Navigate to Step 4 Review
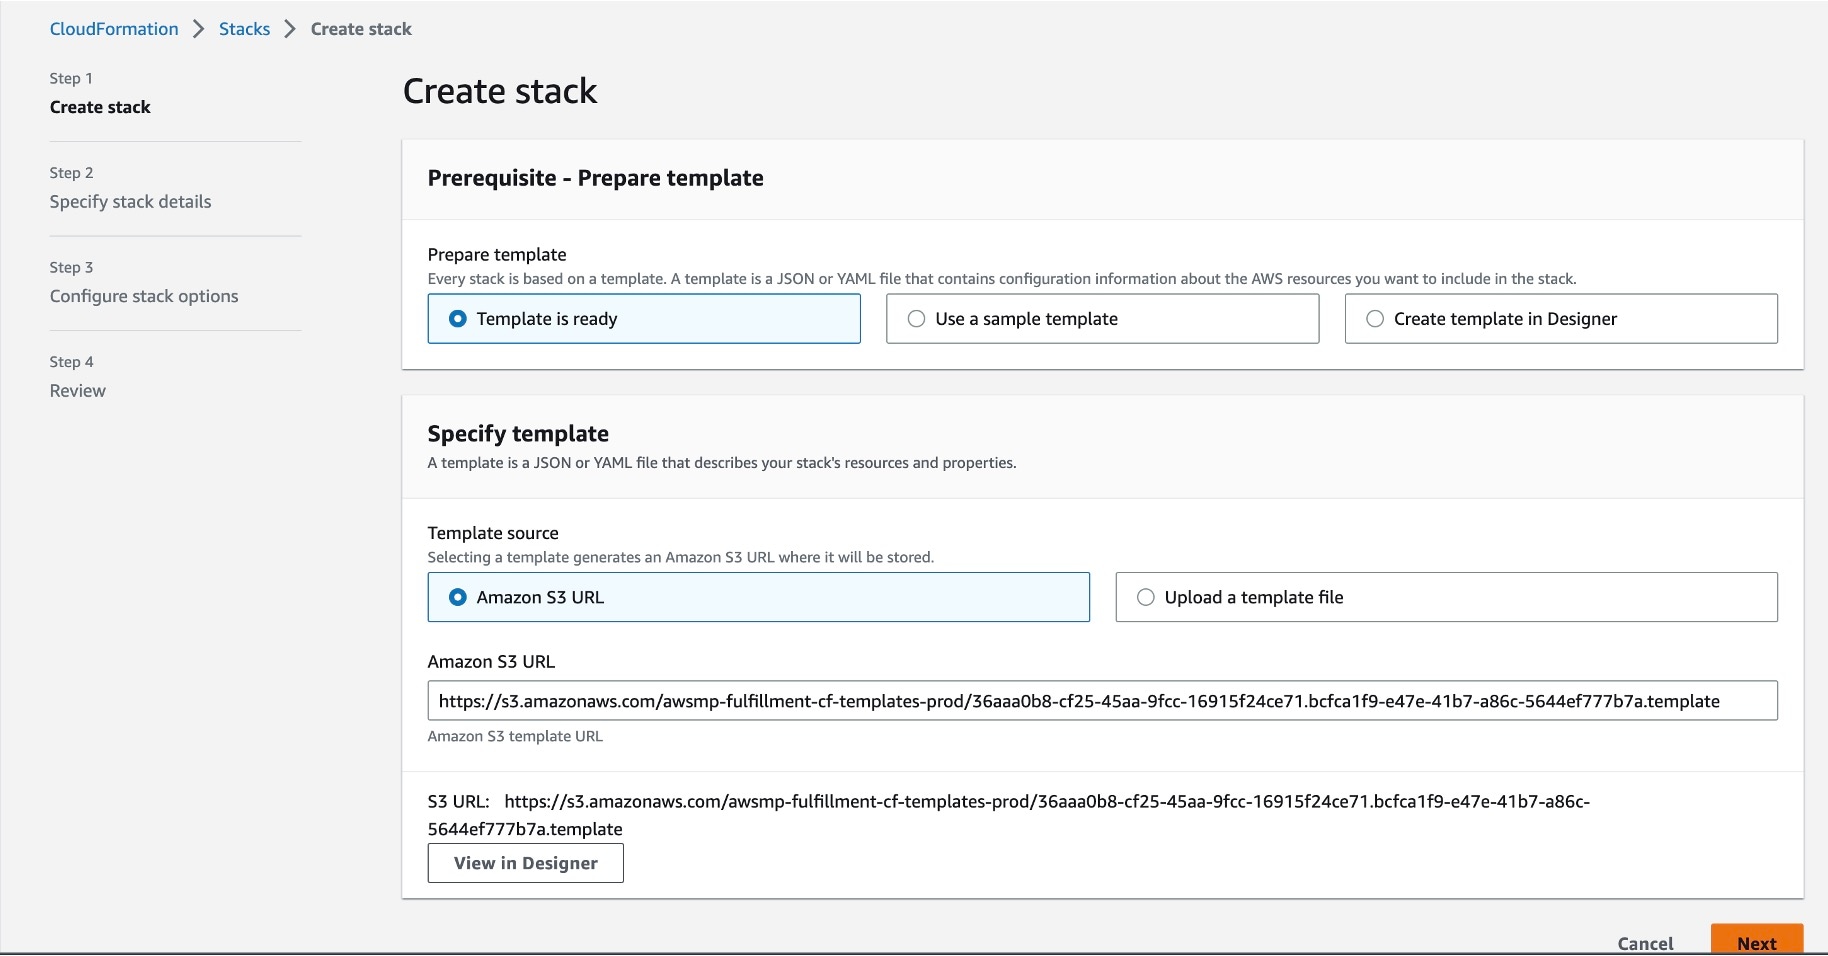The width and height of the screenshot is (1828, 956). 78,391
